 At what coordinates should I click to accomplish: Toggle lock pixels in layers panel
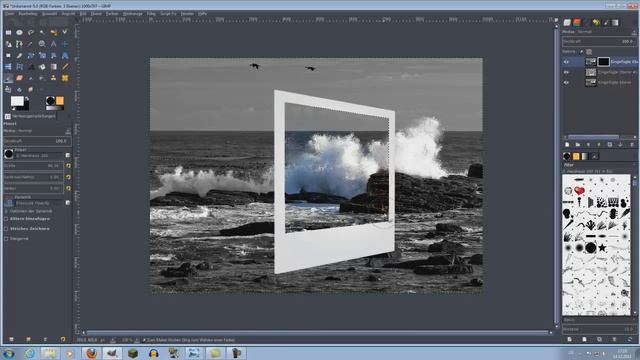pyautogui.click(x=581, y=52)
